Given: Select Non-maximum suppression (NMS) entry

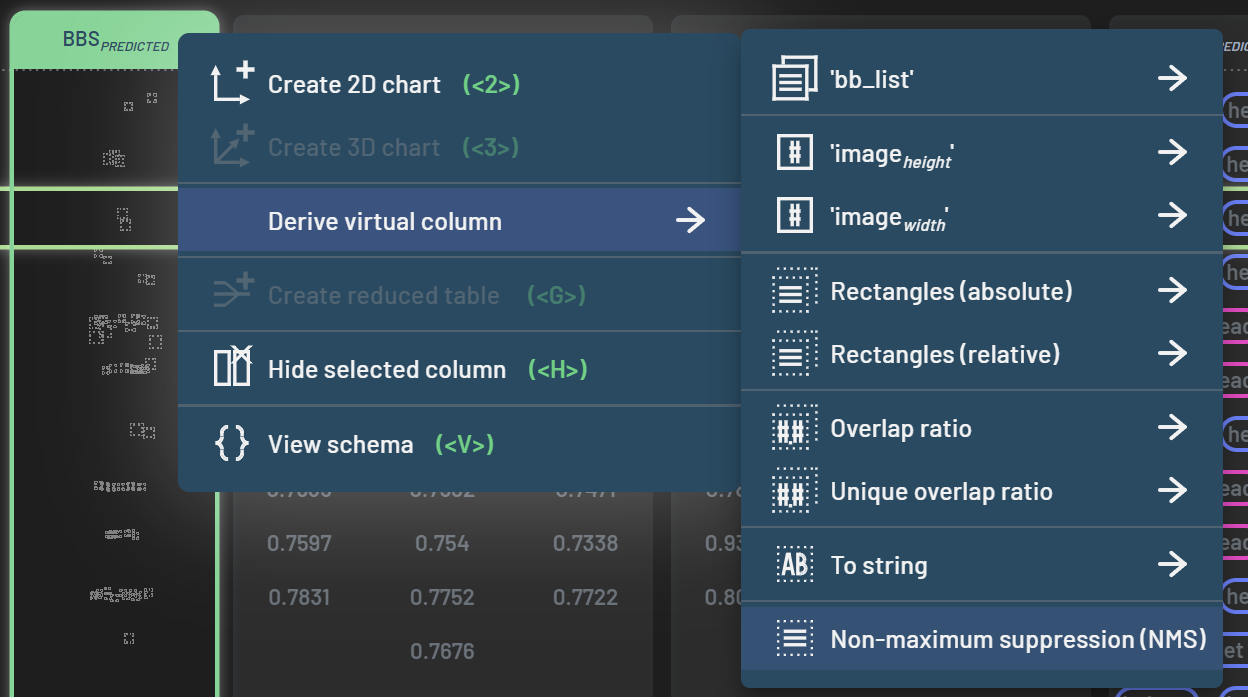Looking at the screenshot, I should pyautogui.click(x=1018, y=640).
